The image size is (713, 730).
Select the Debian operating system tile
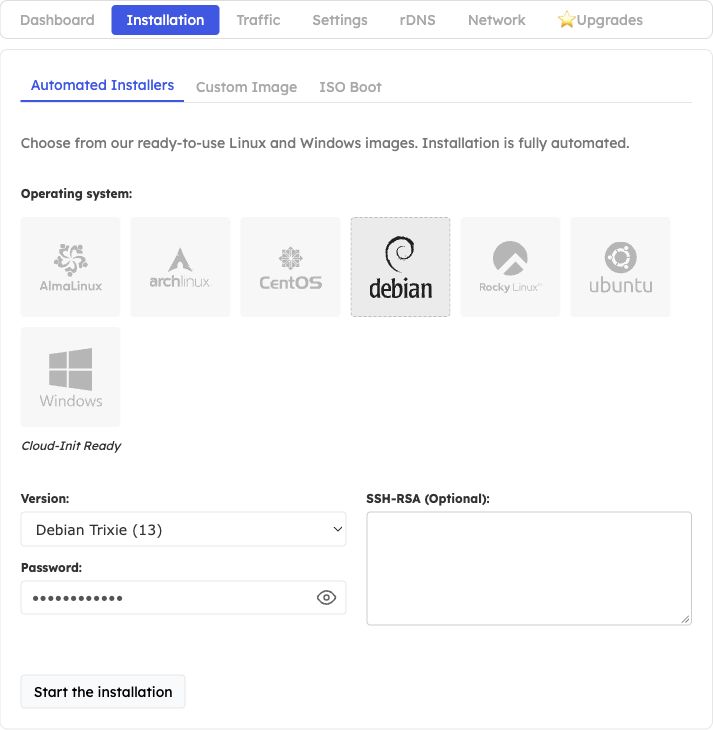point(400,267)
